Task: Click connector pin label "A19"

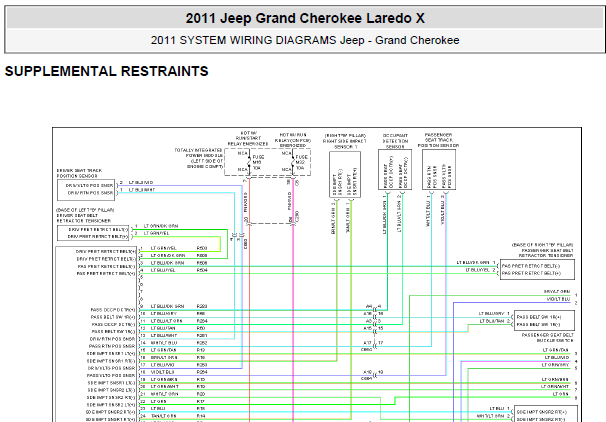Action: click(x=368, y=372)
